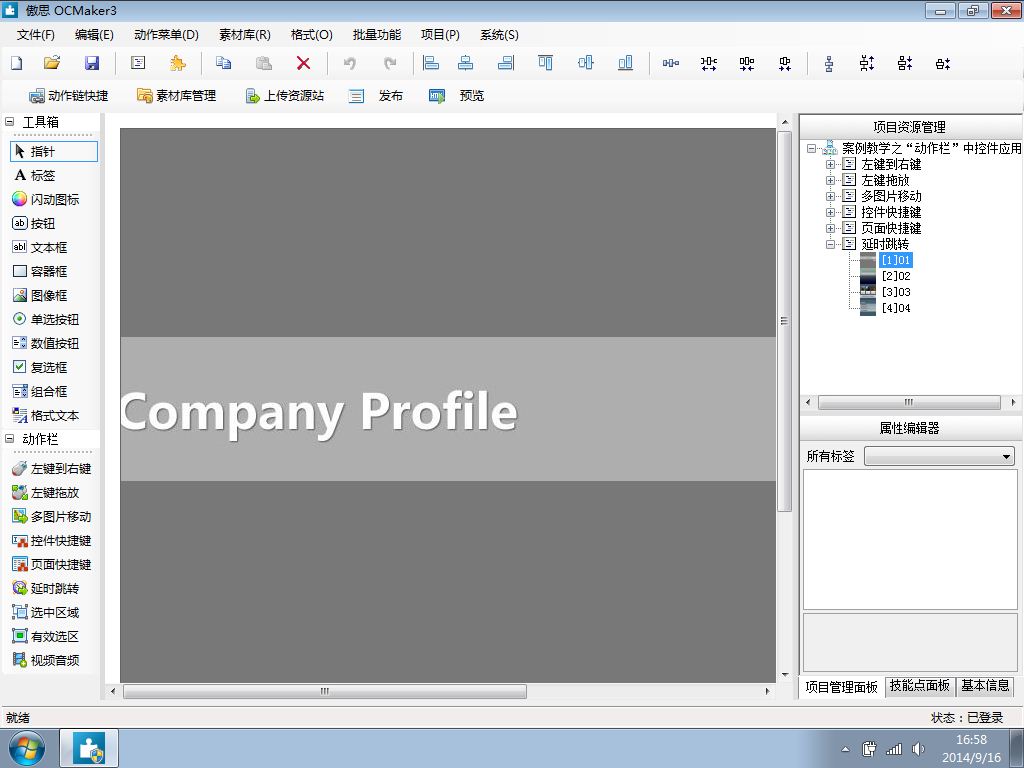Select the 视频音频 tool
The height and width of the screenshot is (768, 1024).
point(46,660)
